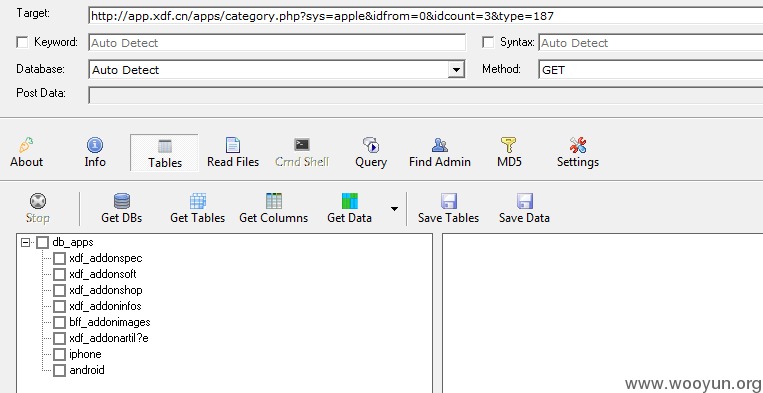Check the xdf_addonsoft table checkbox
Image resolution: width=763 pixels, height=393 pixels.
click(x=59, y=274)
